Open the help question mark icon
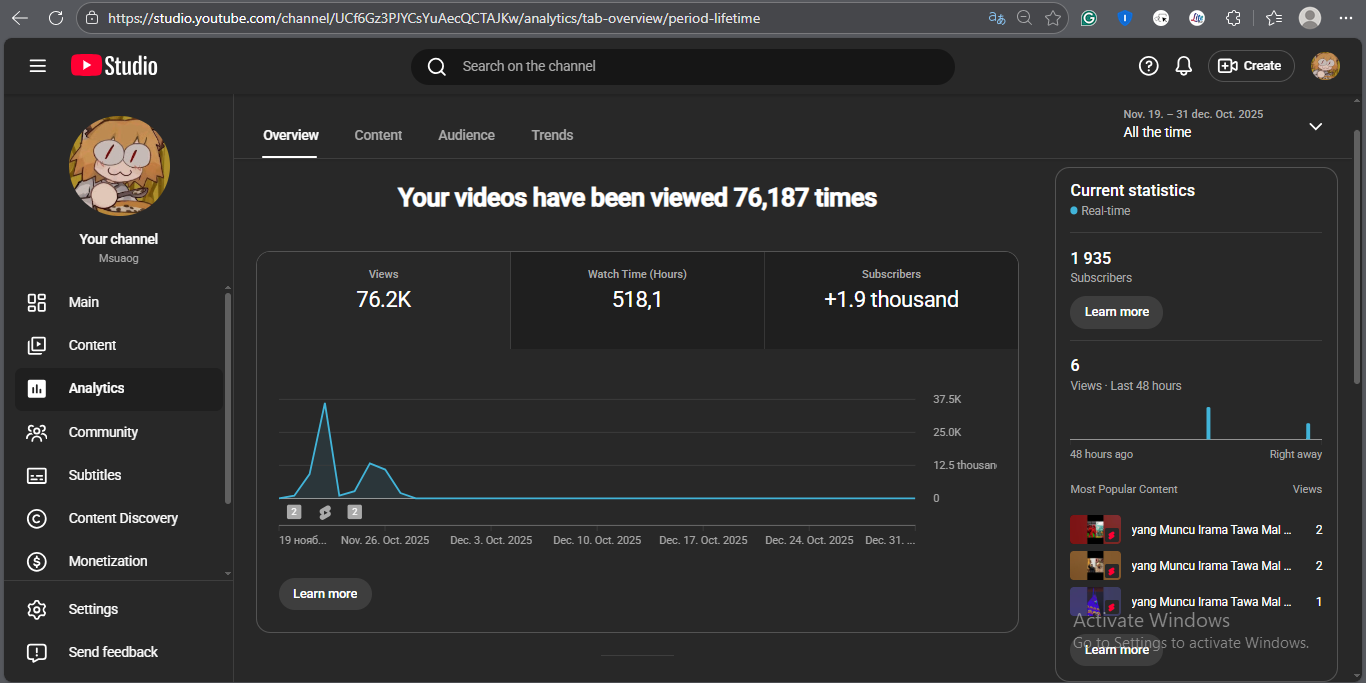 point(1148,66)
